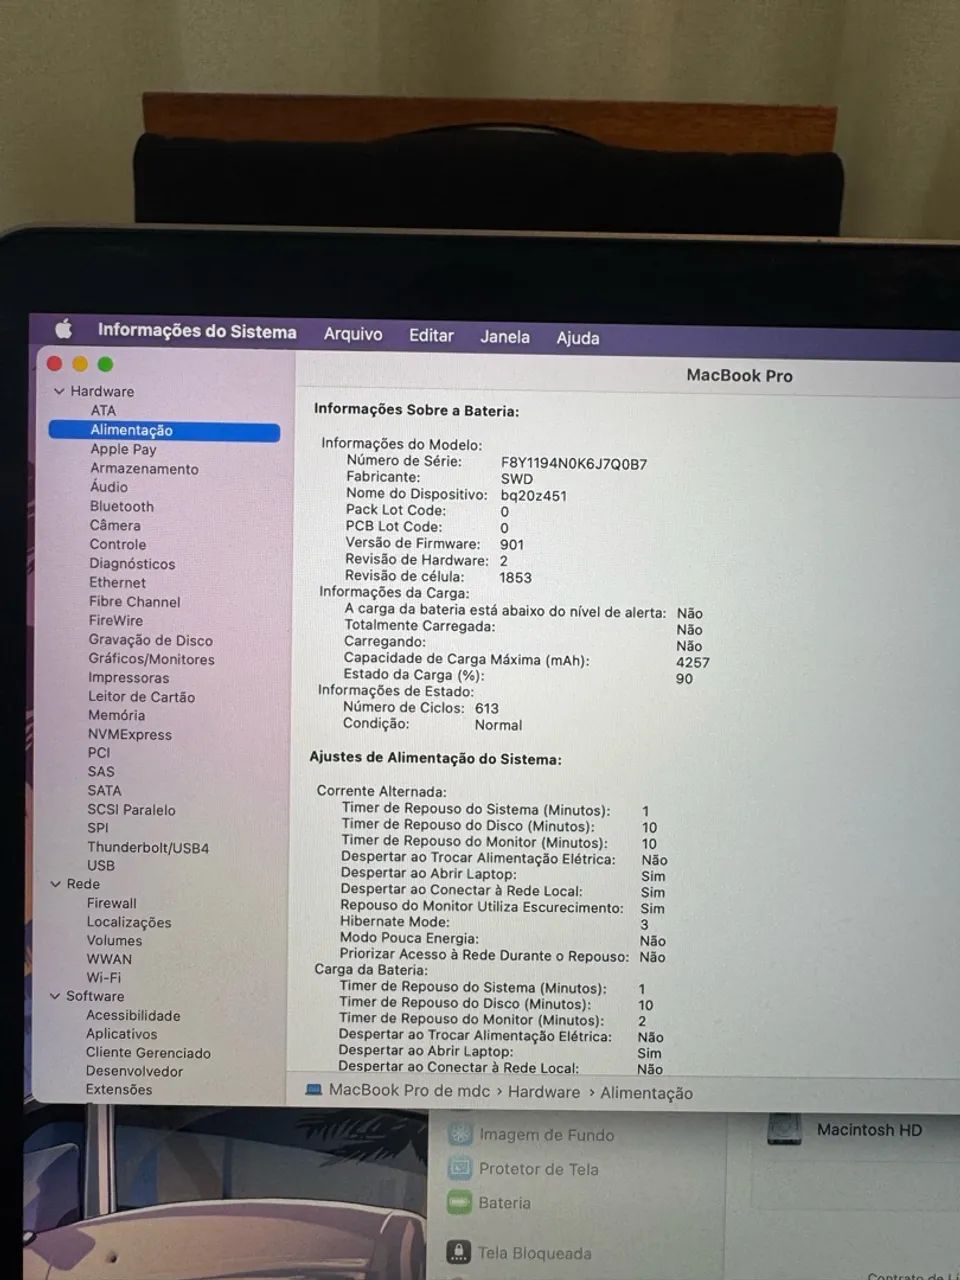Select Alimentação in sidebar
The height and width of the screenshot is (1280, 960).
(x=164, y=430)
